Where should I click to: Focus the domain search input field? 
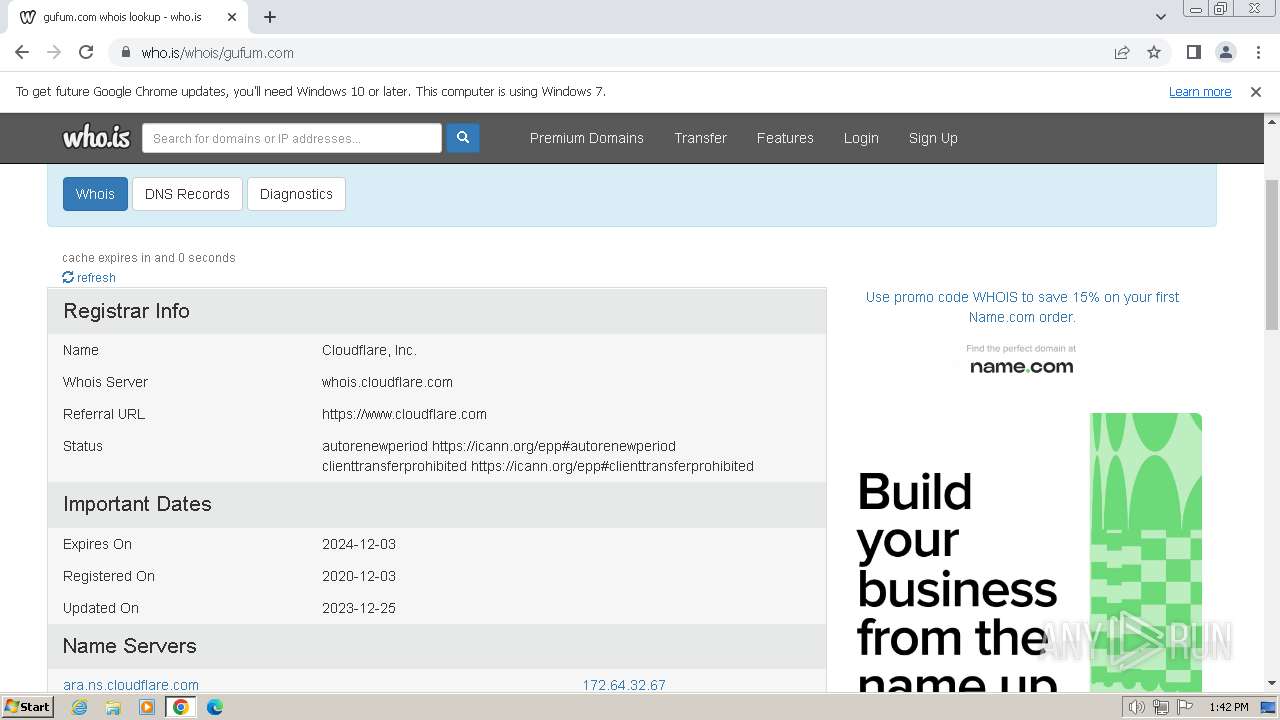pos(292,138)
